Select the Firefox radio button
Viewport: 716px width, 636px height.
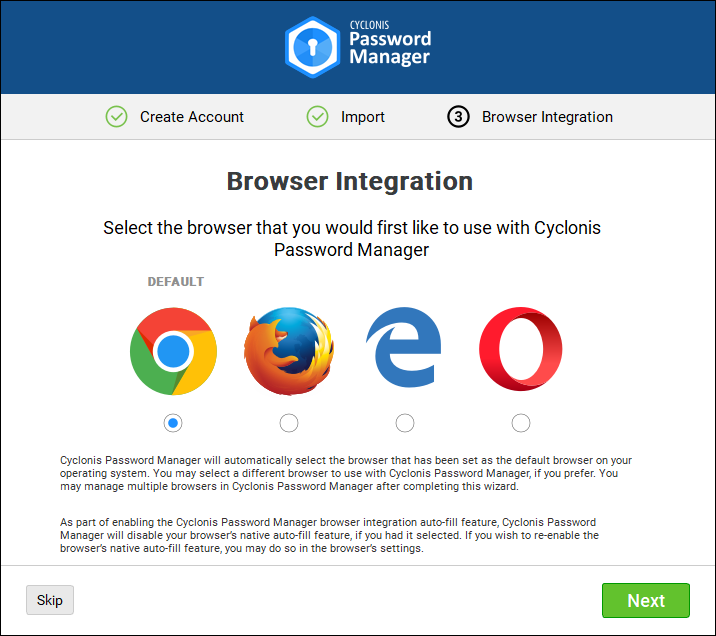[289, 423]
